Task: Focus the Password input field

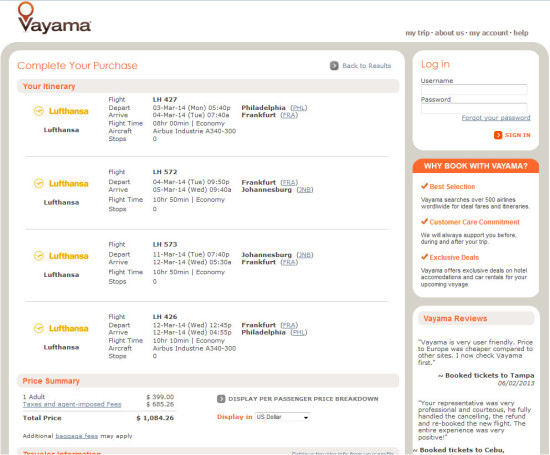Action: (x=474, y=108)
